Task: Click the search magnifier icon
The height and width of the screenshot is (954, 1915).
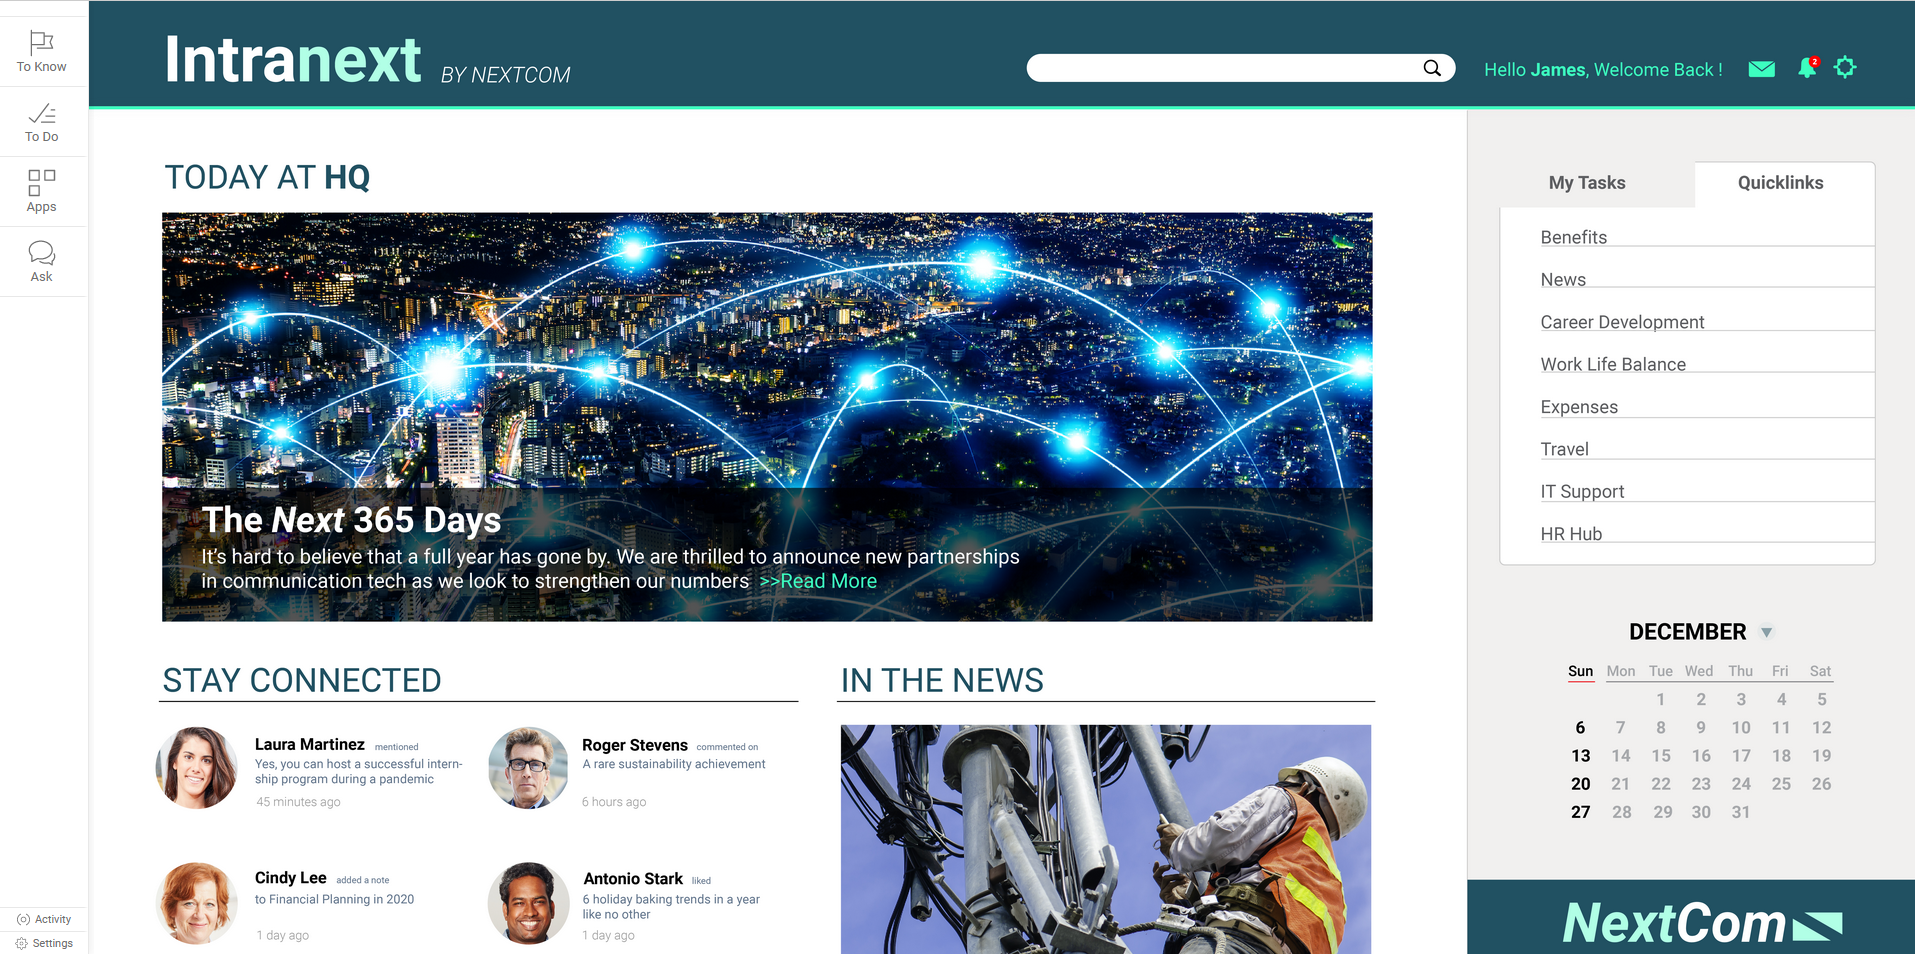Action: click(x=1432, y=68)
